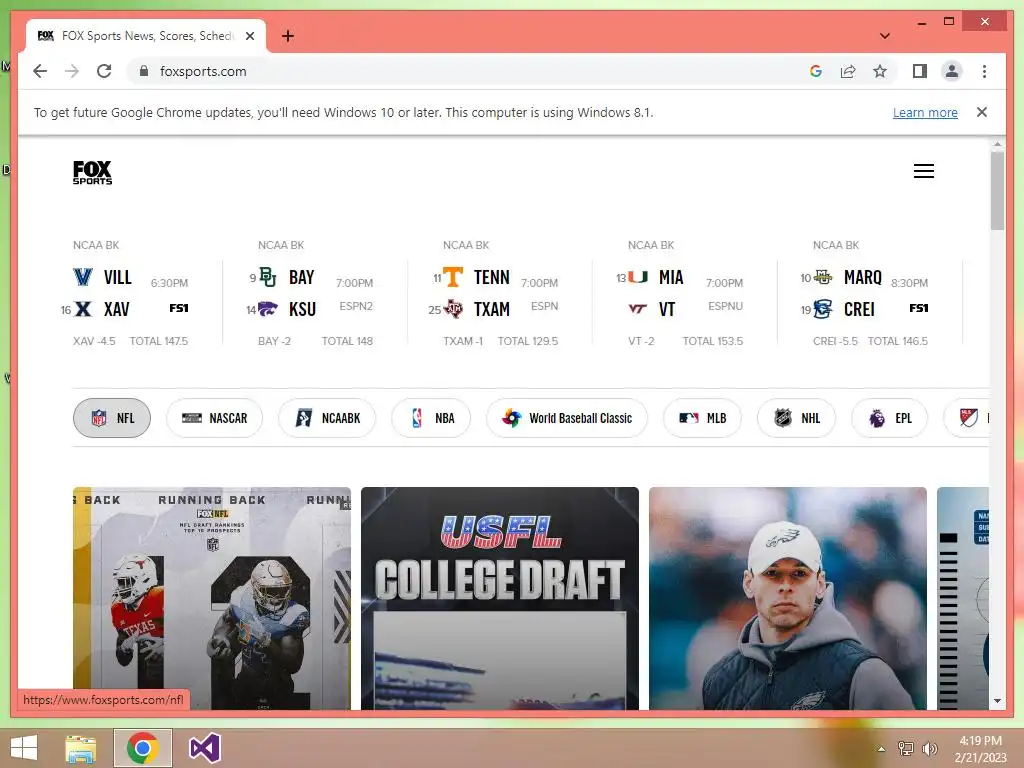Open the TENN vs TXAM game

click(500, 293)
